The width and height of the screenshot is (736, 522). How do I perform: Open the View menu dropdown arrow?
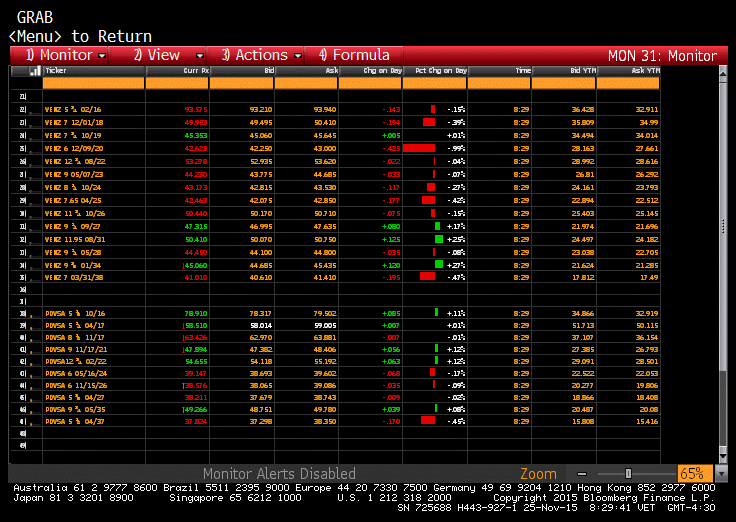coord(200,56)
